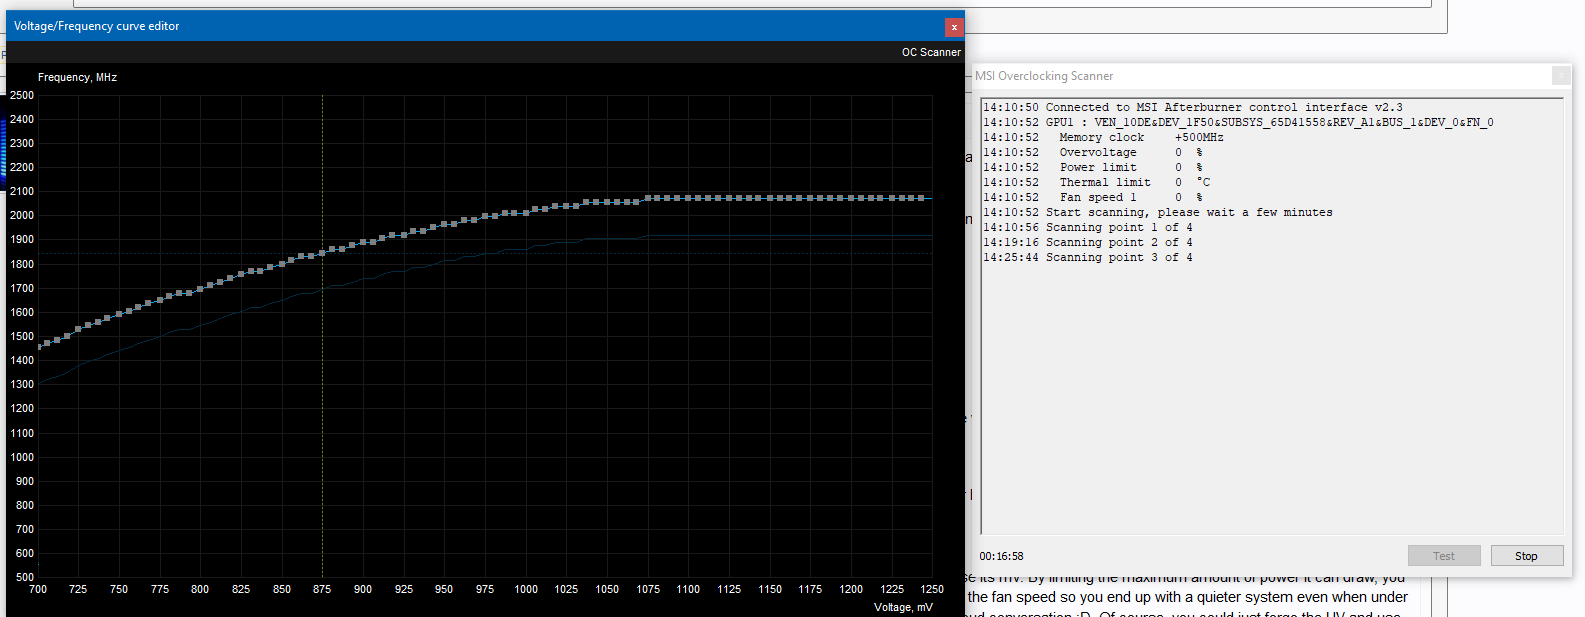Screen dimensions: 1585x617
Task: Select the 'Thermal limit' log line
Action: pyautogui.click(x=1097, y=182)
